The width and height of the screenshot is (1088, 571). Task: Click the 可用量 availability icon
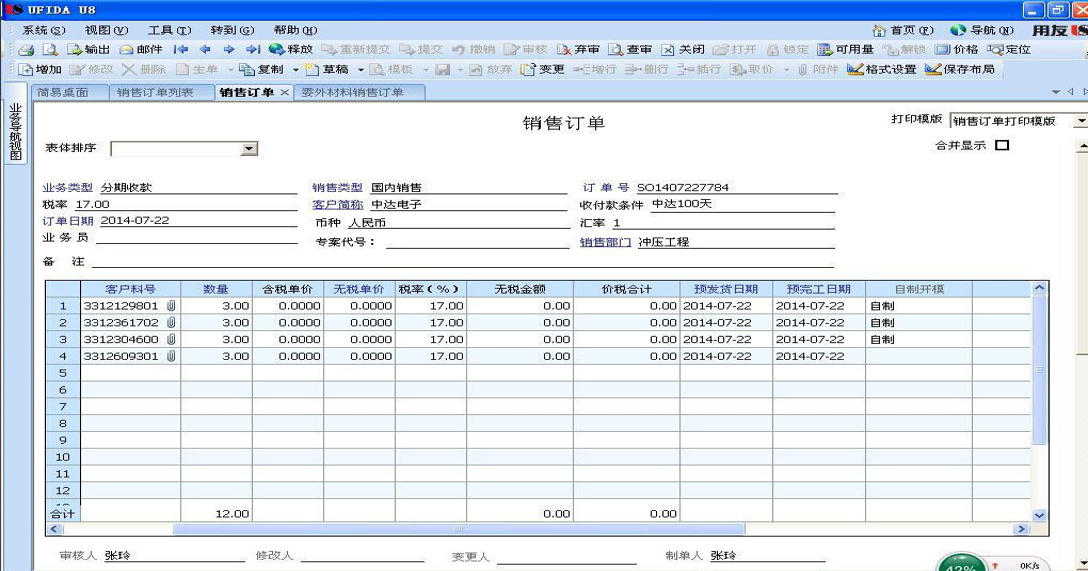tap(844, 50)
